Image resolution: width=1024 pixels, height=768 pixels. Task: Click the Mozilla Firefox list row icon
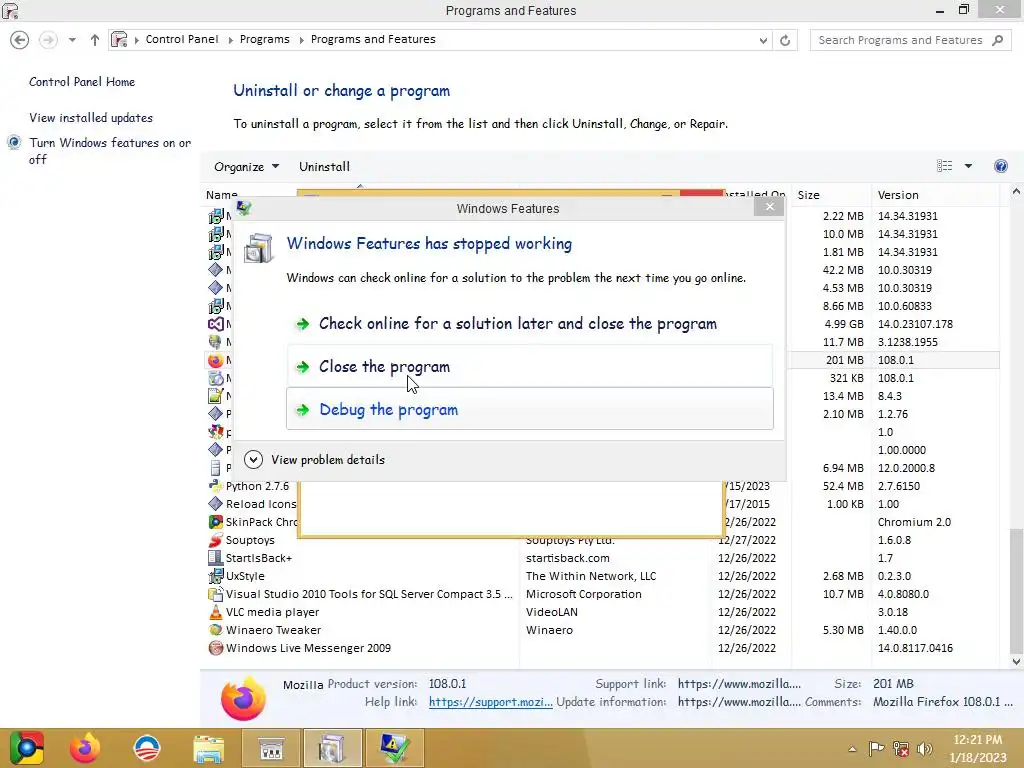216,360
